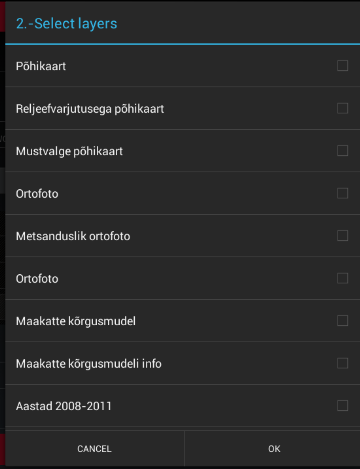The image size is (360, 469).
Task: Tick Maakatte kõrgusmudeli info checkbox
Action: [342, 363]
